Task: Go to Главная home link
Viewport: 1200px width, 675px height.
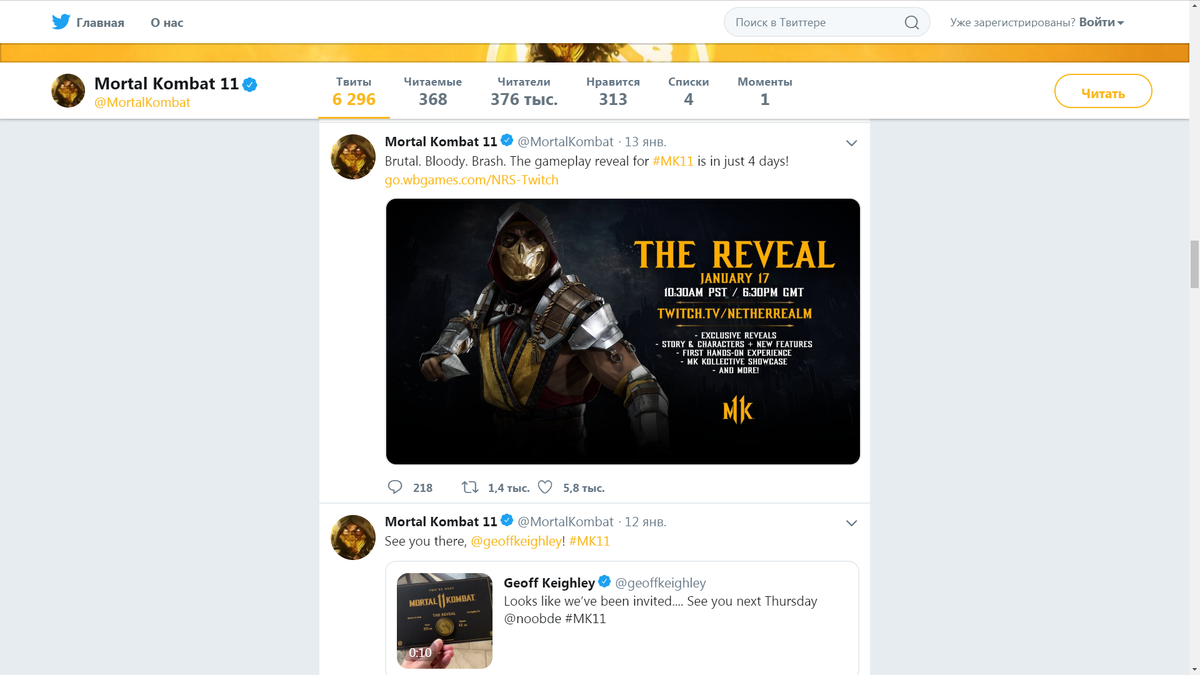Action: [100, 22]
